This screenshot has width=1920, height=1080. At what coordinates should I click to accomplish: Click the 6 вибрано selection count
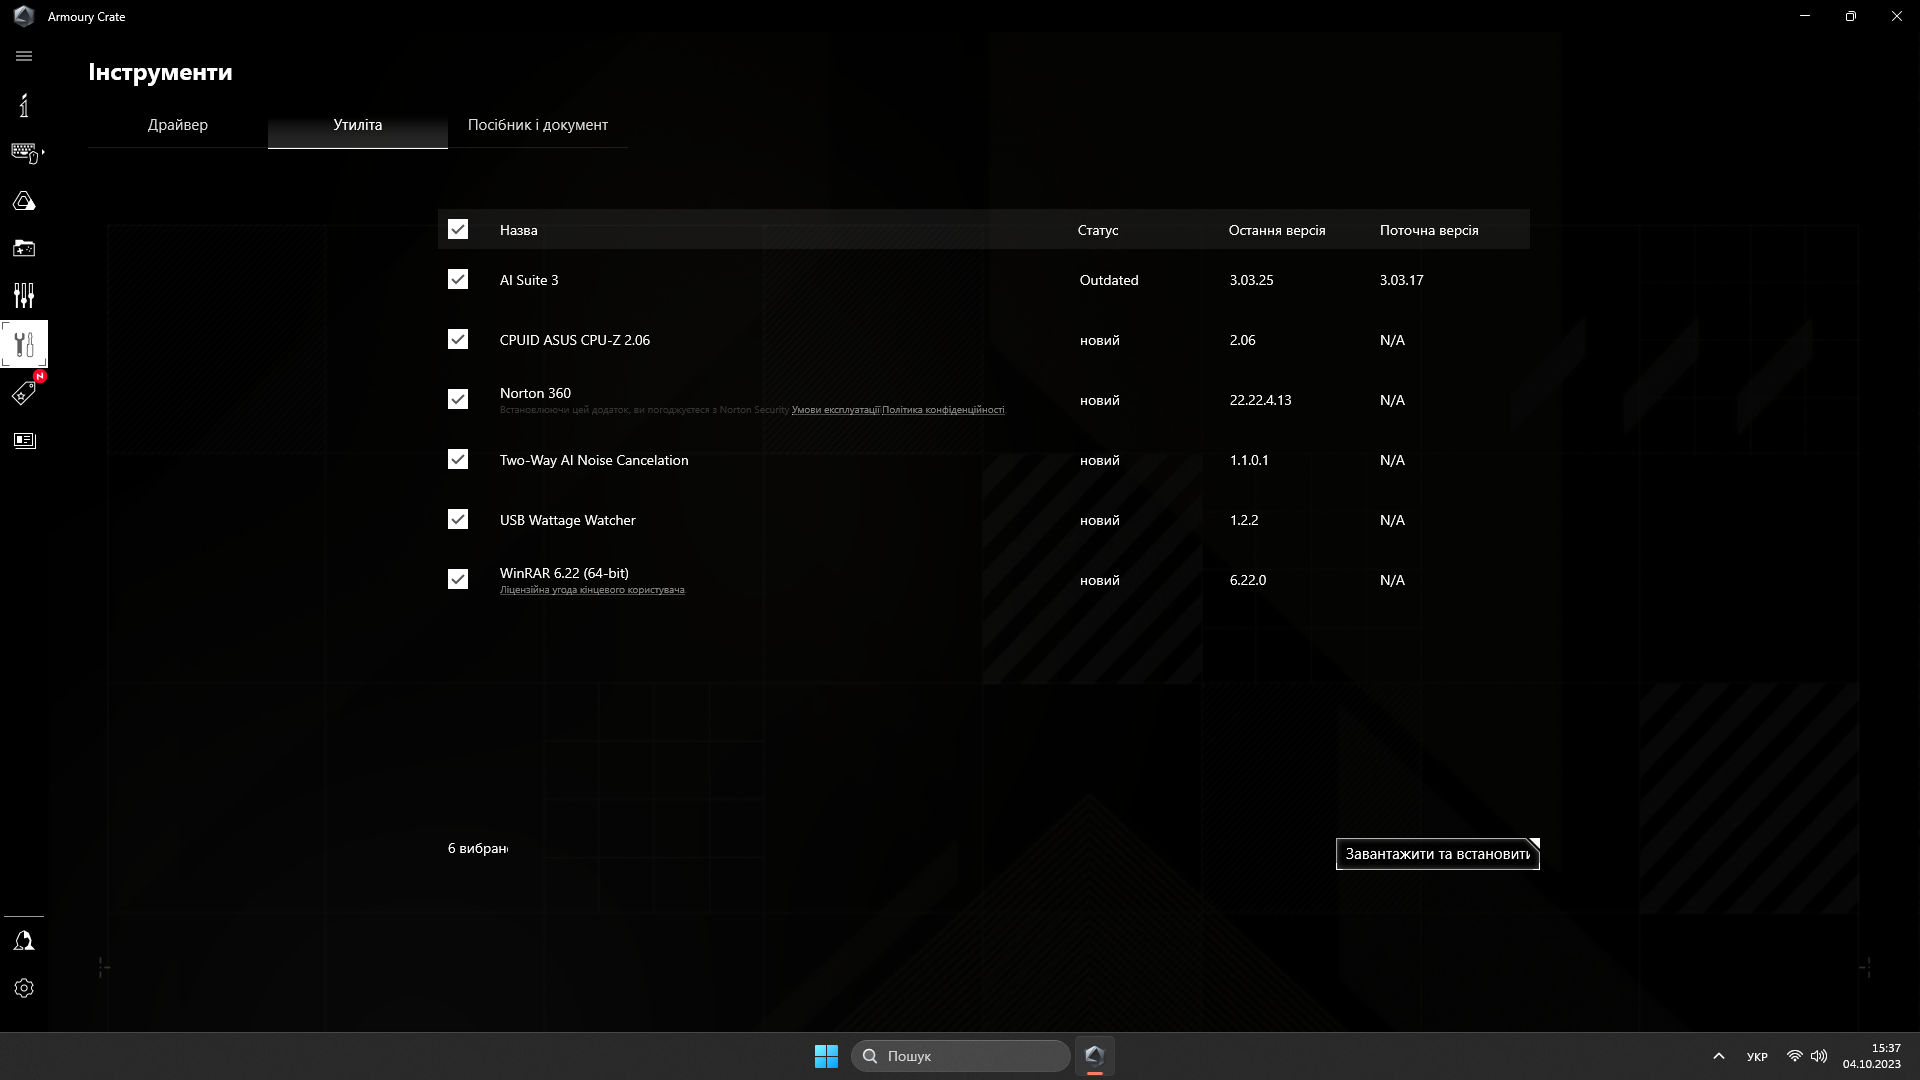pos(478,848)
